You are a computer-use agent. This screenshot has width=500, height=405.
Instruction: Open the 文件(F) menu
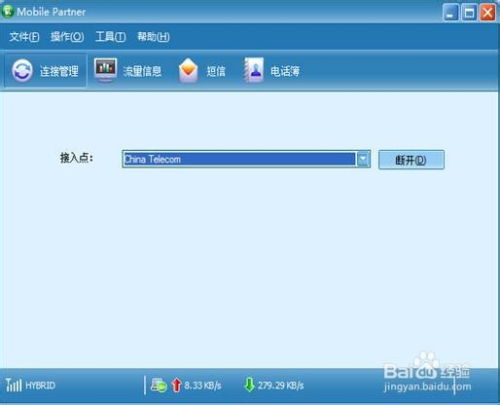coord(24,37)
